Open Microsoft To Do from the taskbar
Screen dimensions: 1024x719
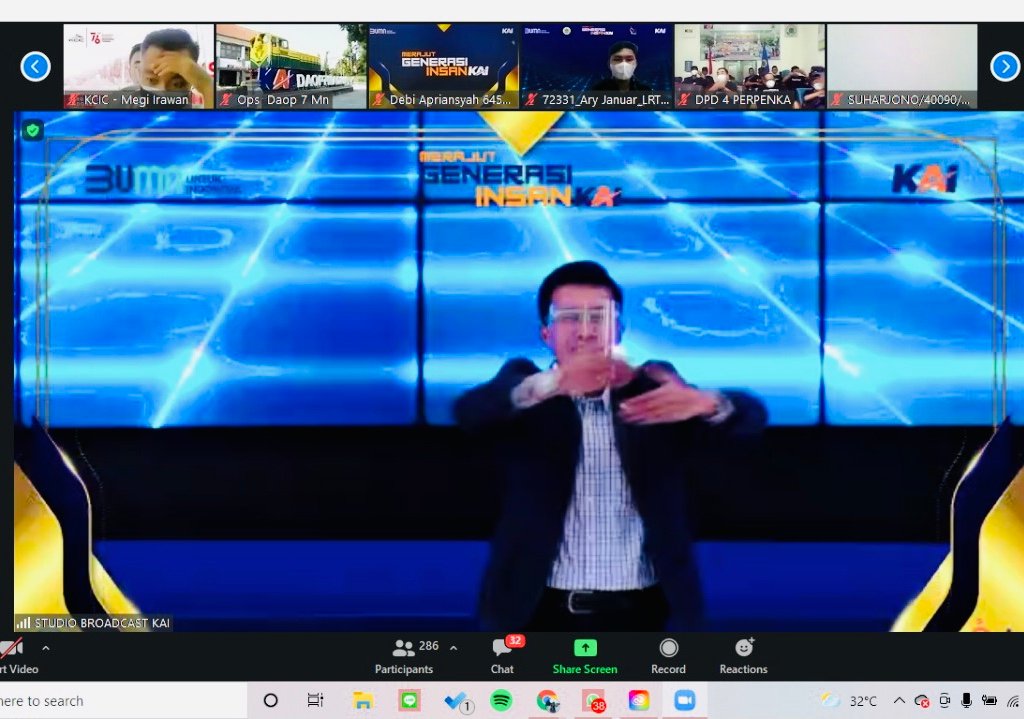(x=456, y=701)
